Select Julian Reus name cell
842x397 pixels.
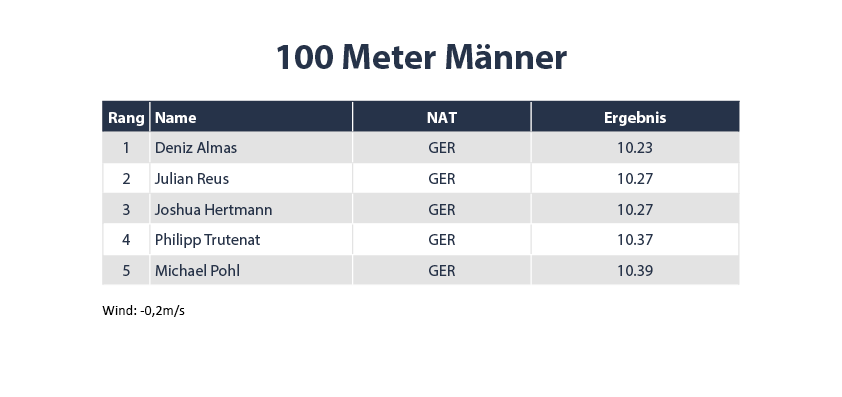[251, 178]
